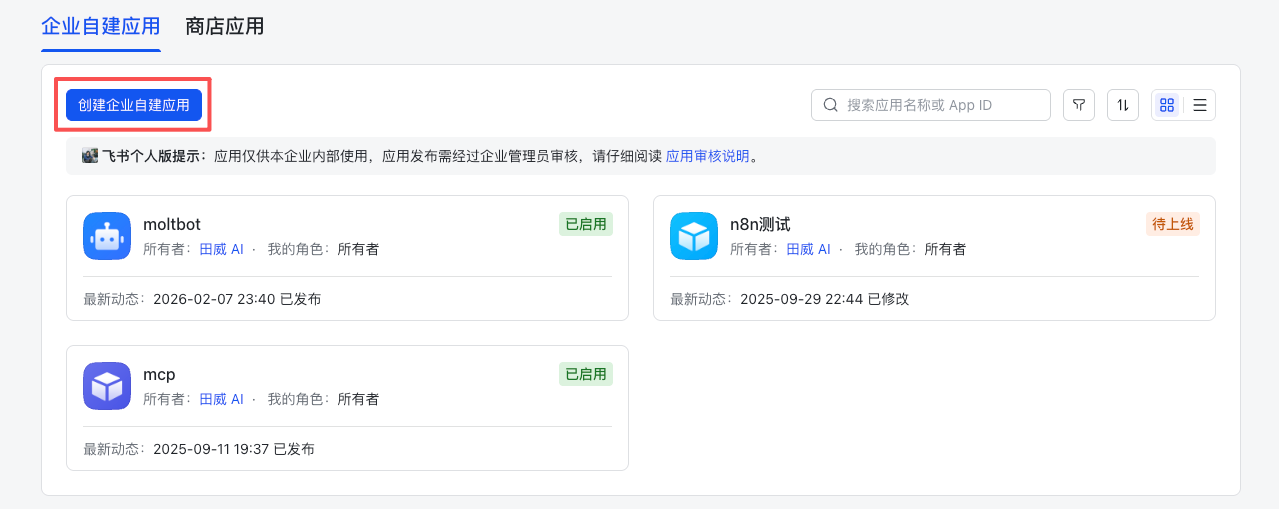
Task: Click 创建企业自建应用 button
Action: tap(134, 105)
